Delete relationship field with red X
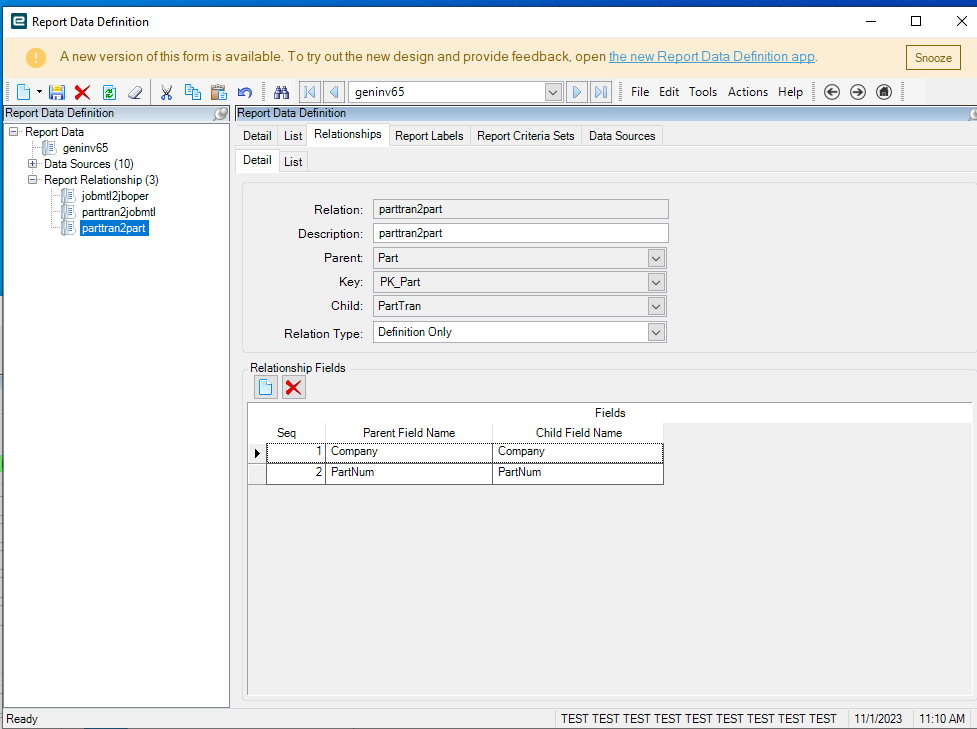Screen dimensions: 977x729 [294, 388]
